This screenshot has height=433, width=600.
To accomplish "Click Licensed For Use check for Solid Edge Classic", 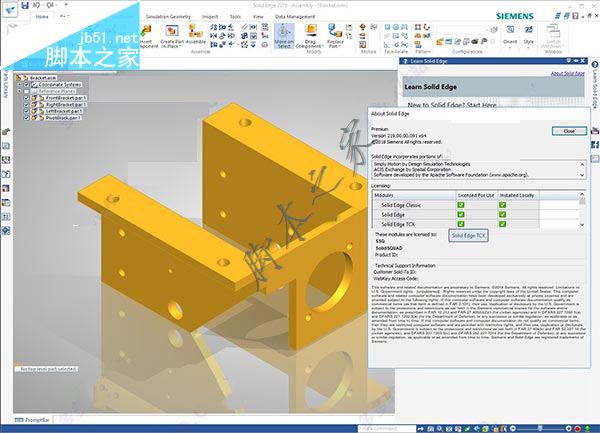I will 461,205.
